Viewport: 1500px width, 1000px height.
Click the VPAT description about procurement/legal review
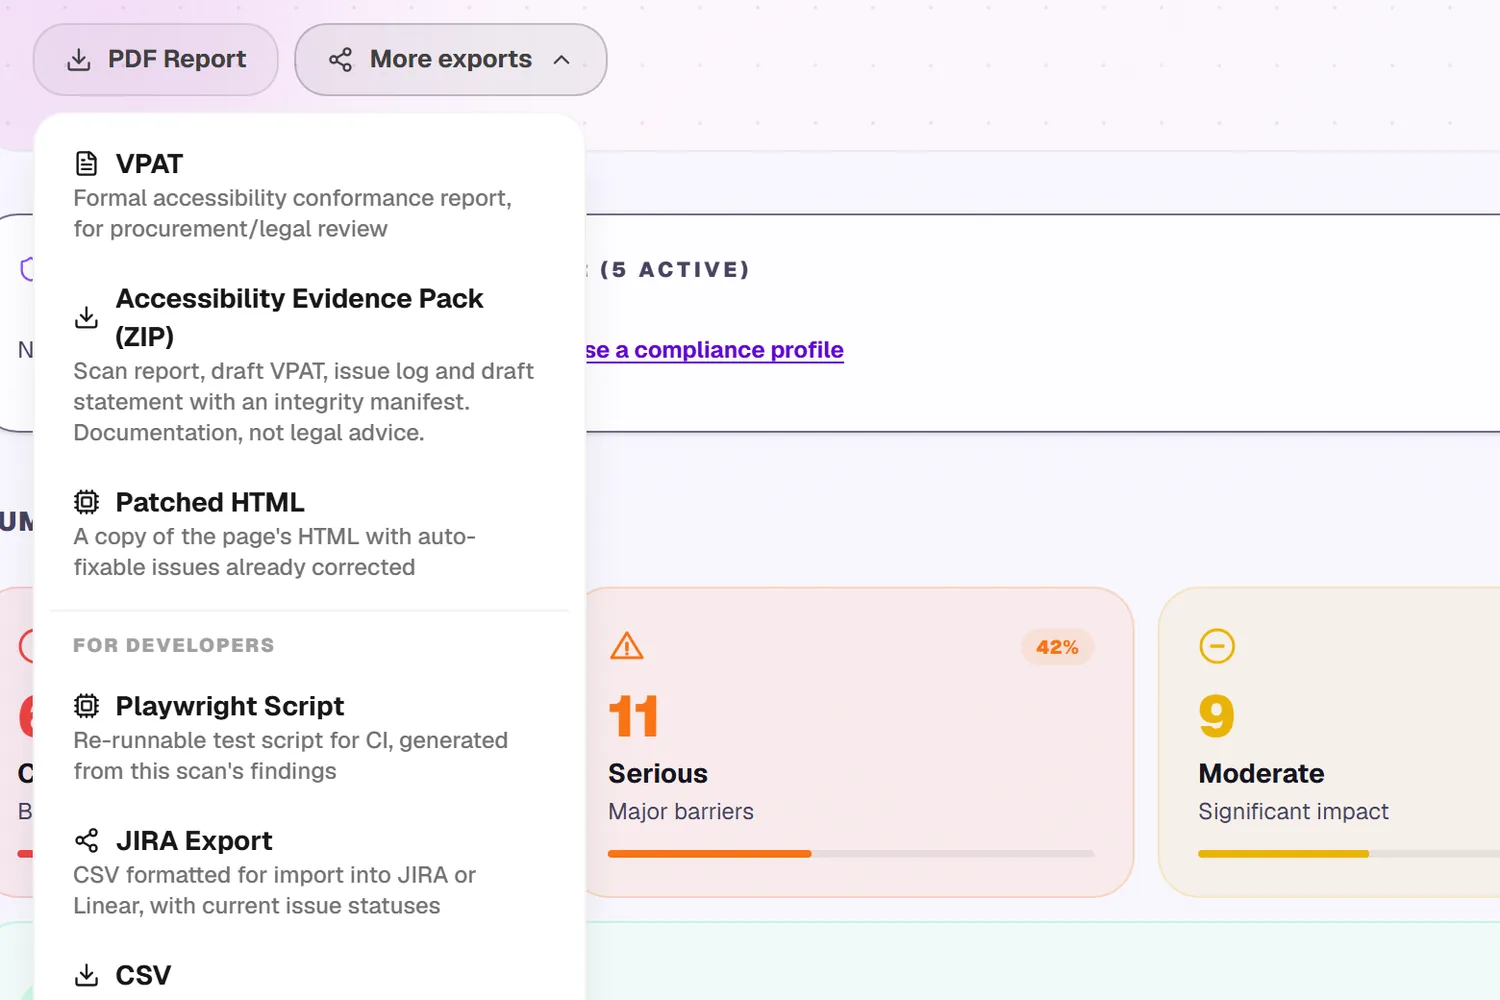click(x=292, y=214)
